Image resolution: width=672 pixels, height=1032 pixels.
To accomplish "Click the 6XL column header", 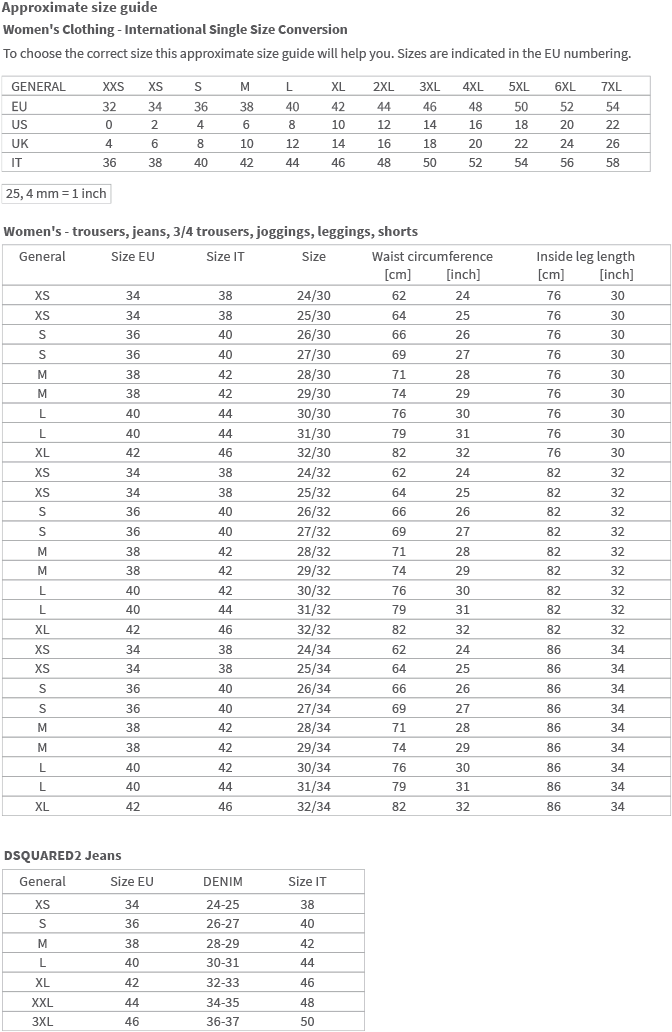I will click(565, 87).
